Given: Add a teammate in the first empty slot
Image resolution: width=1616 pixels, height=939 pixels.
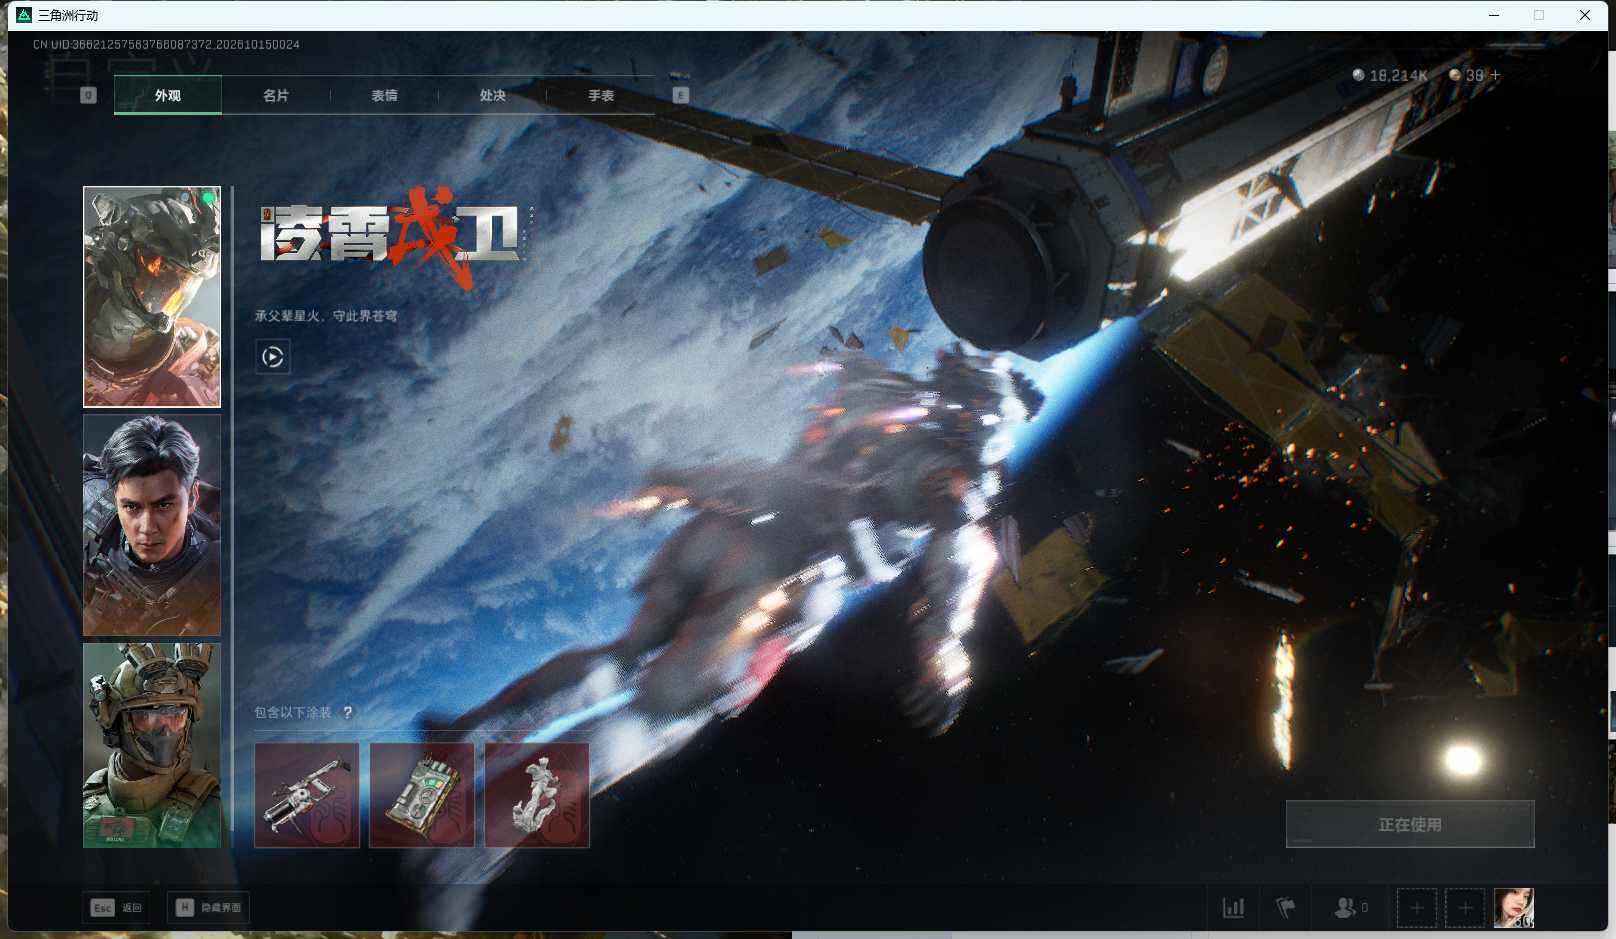Looking at the screenshot, I should (x=1417, y=908).
